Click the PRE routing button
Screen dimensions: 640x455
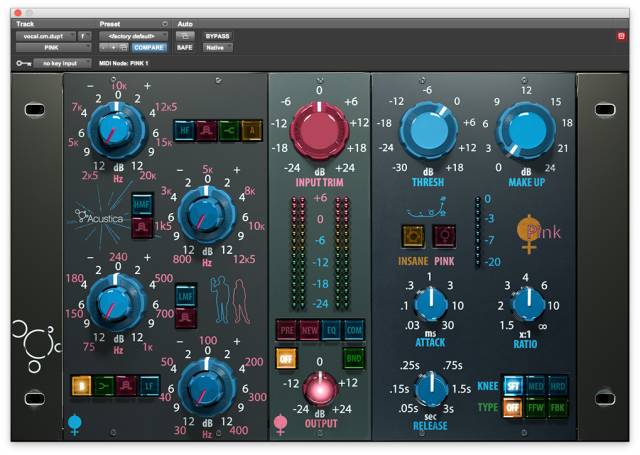pos(287,330)
